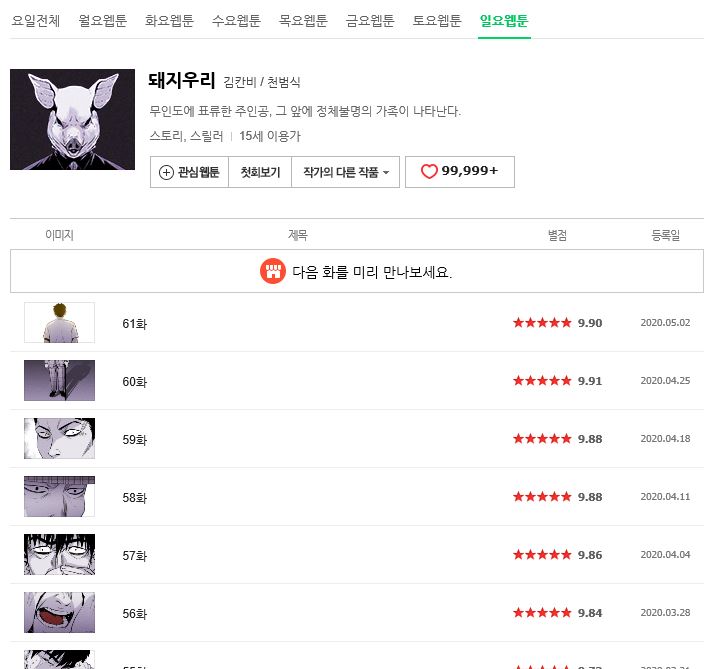Click the 2020.05.02 date of 61화
The height and width of the screenshot is (669, 719).
665,323
